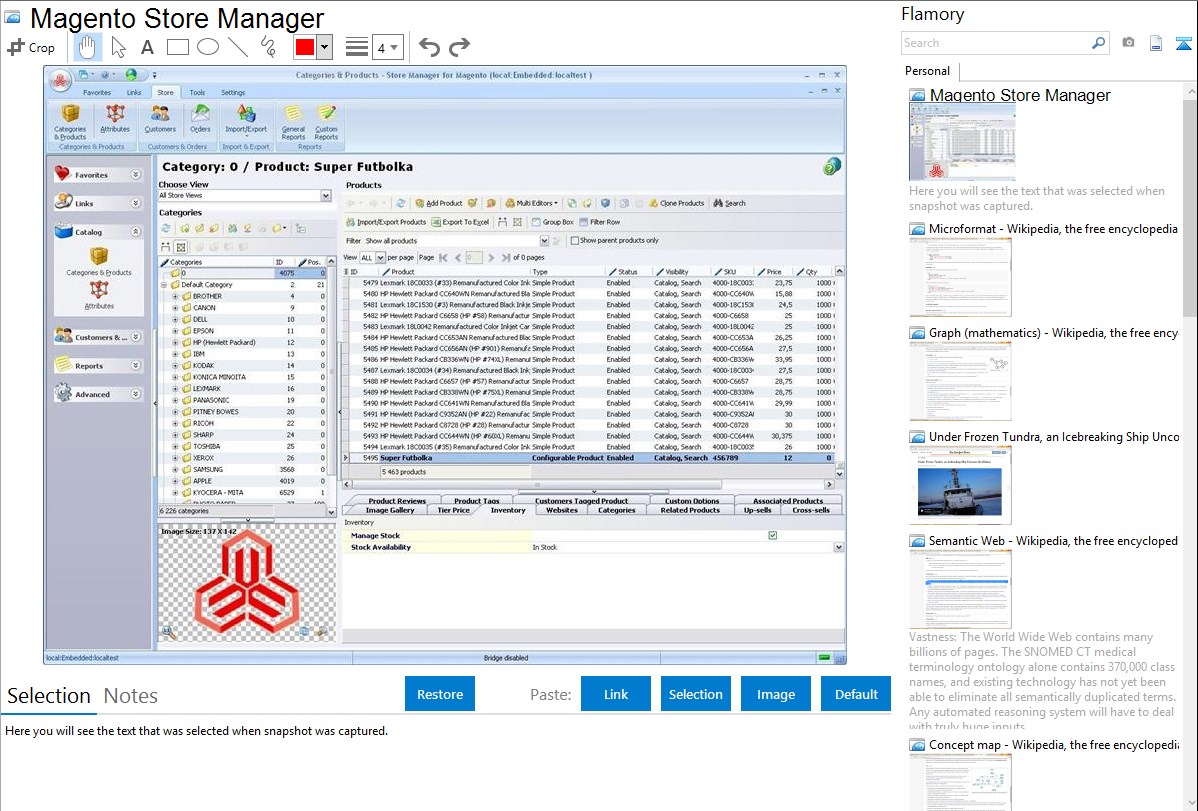Open the Stock Availability dropdown
This screenshot has width=1198, height=811.
[x=838, y=547]
